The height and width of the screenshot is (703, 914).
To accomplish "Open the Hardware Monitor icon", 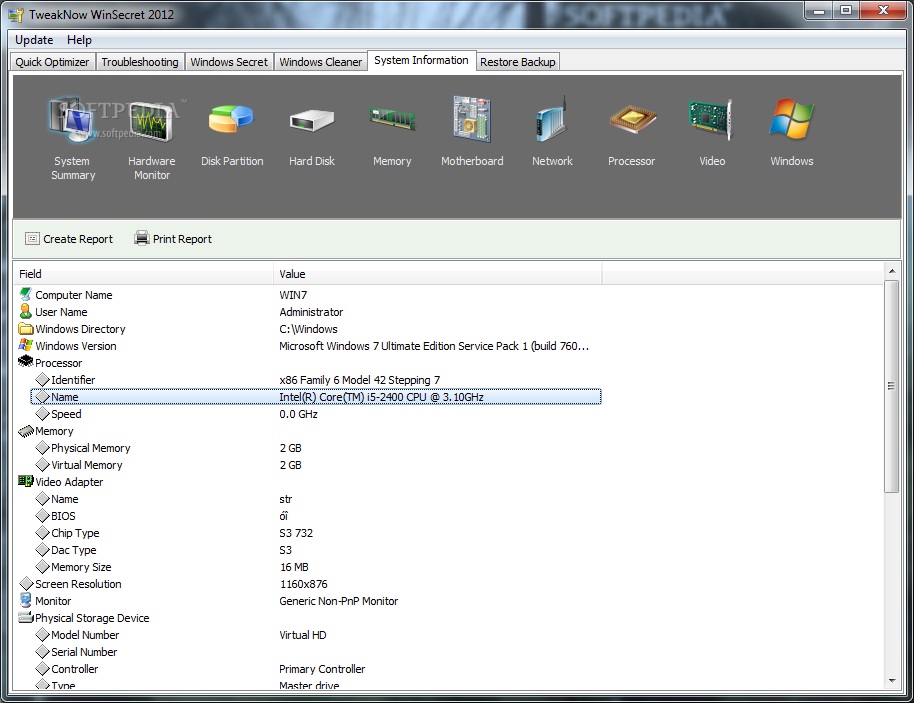I will click(152, 121).
